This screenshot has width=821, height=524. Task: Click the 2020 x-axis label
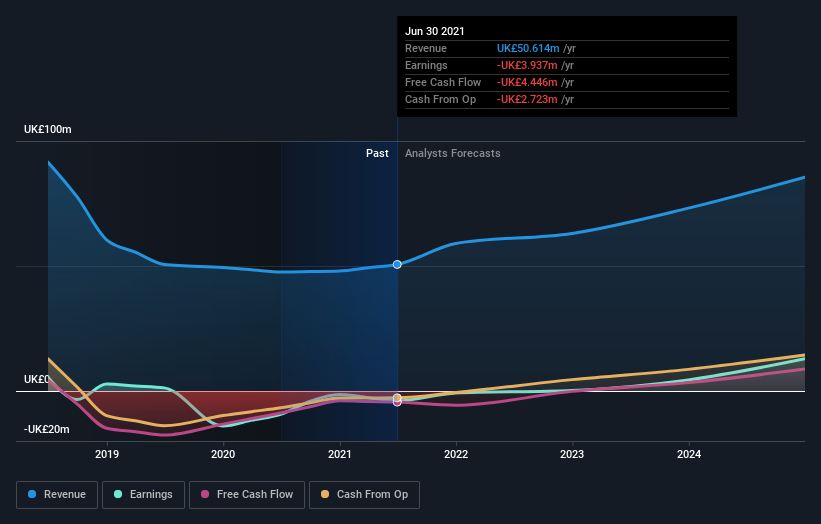(223, 454)
